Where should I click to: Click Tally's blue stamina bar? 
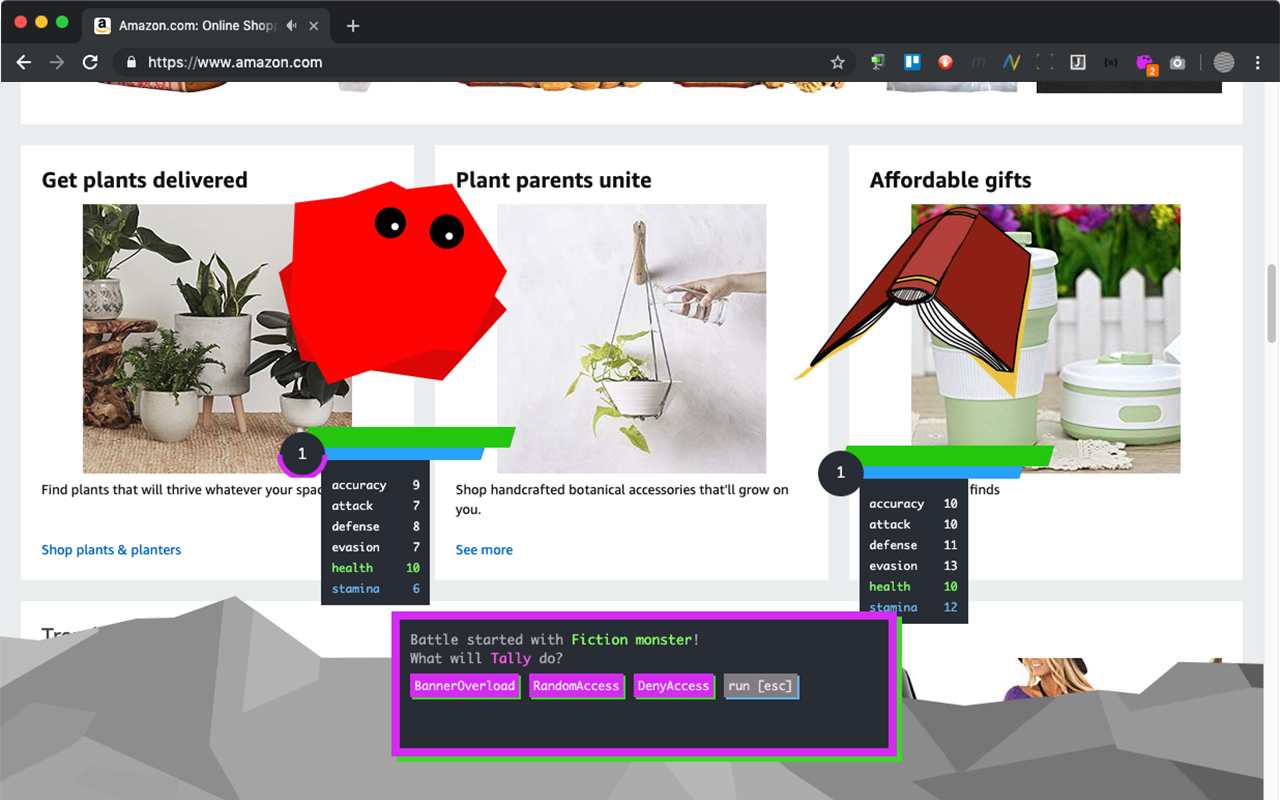pos(403,454)
